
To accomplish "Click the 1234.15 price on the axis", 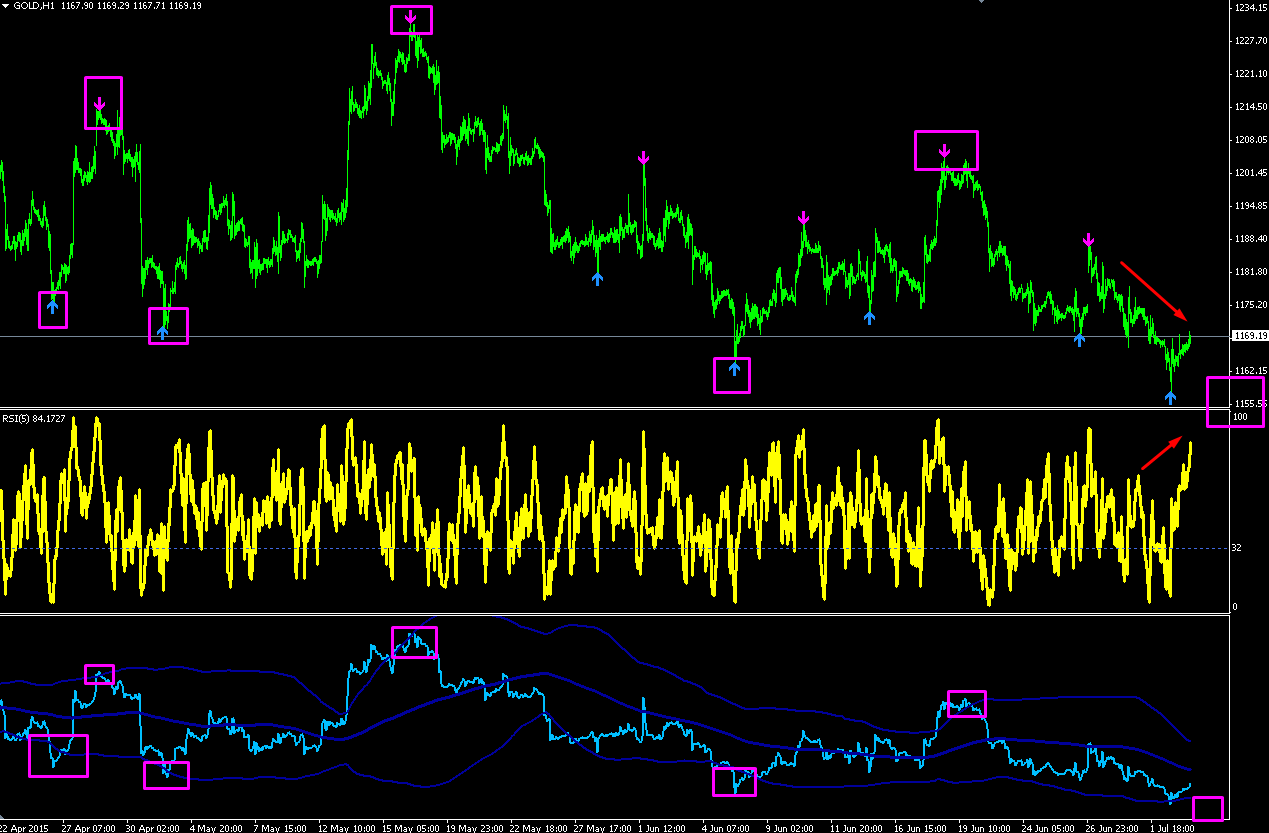I will point(1251,8).
